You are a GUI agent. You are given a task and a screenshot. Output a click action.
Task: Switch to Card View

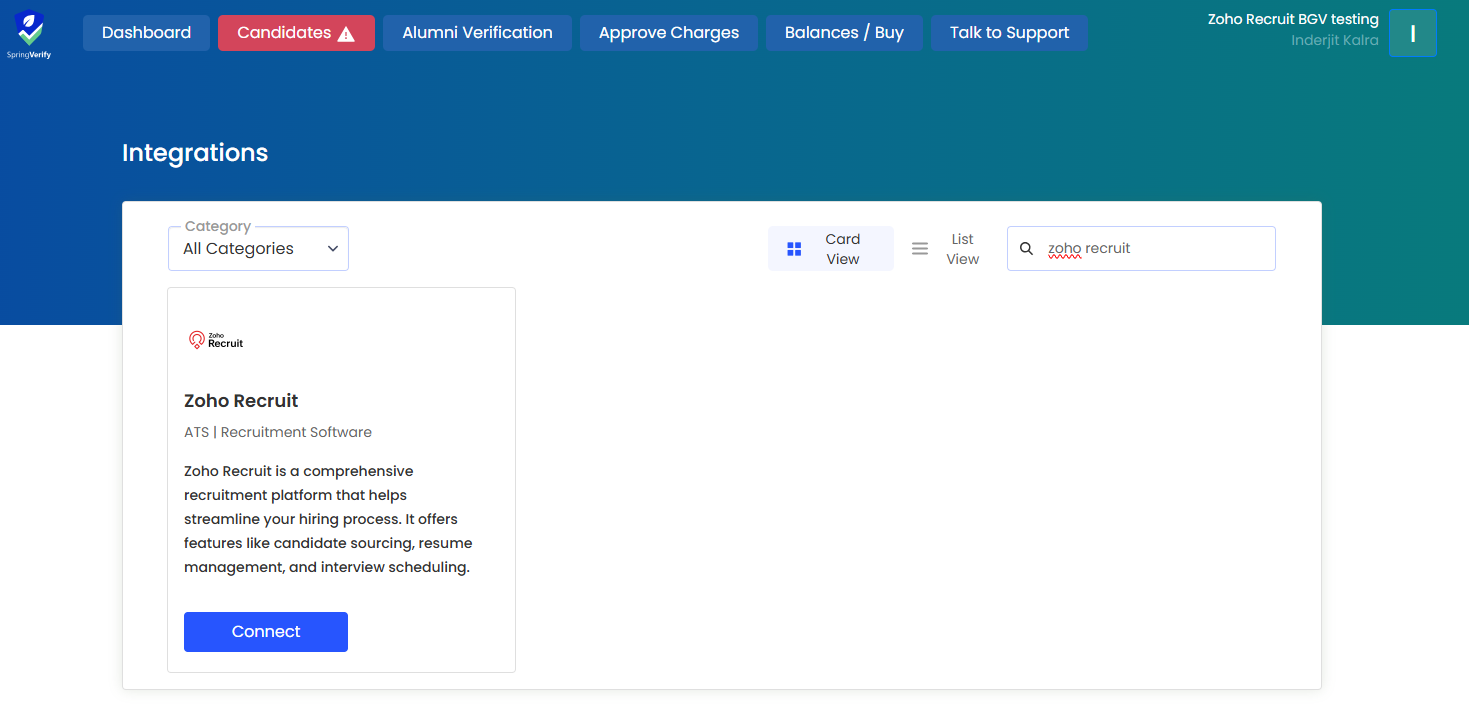click(830, 249)
